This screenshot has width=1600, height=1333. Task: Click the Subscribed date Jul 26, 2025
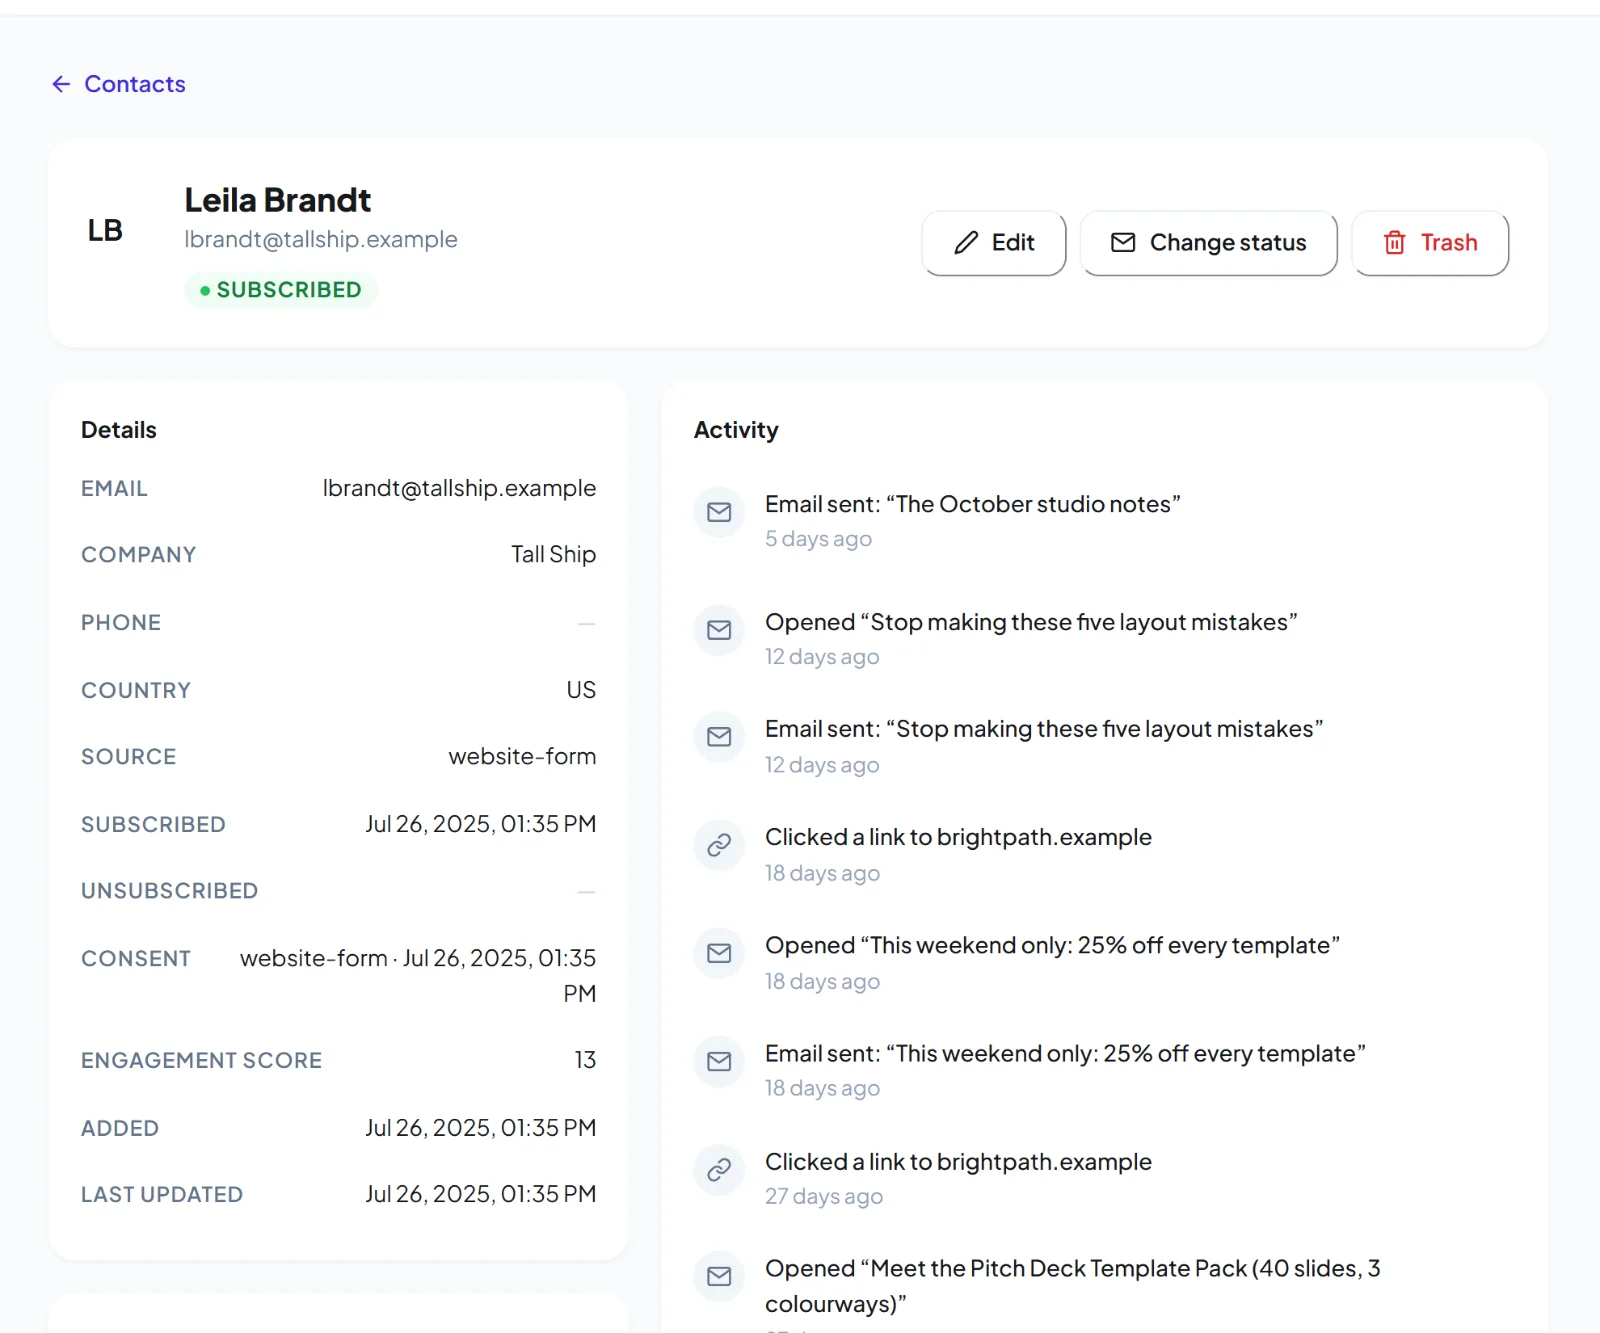pos(480,824)
